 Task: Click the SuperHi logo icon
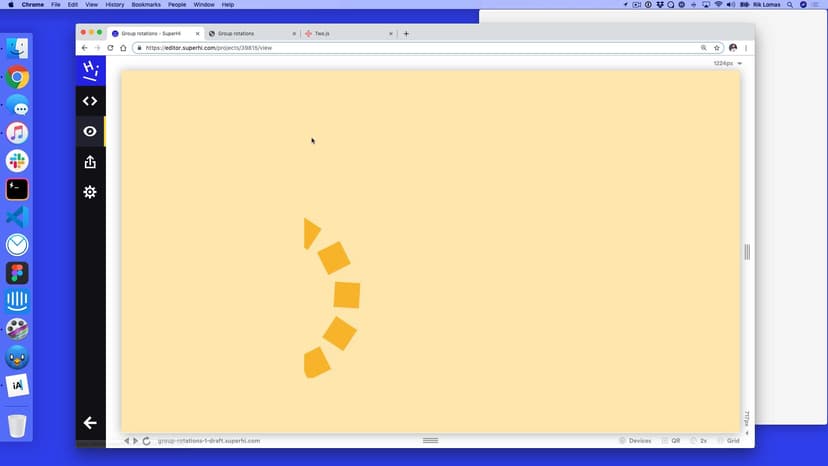pyautogui.click(x=90, y=70)
